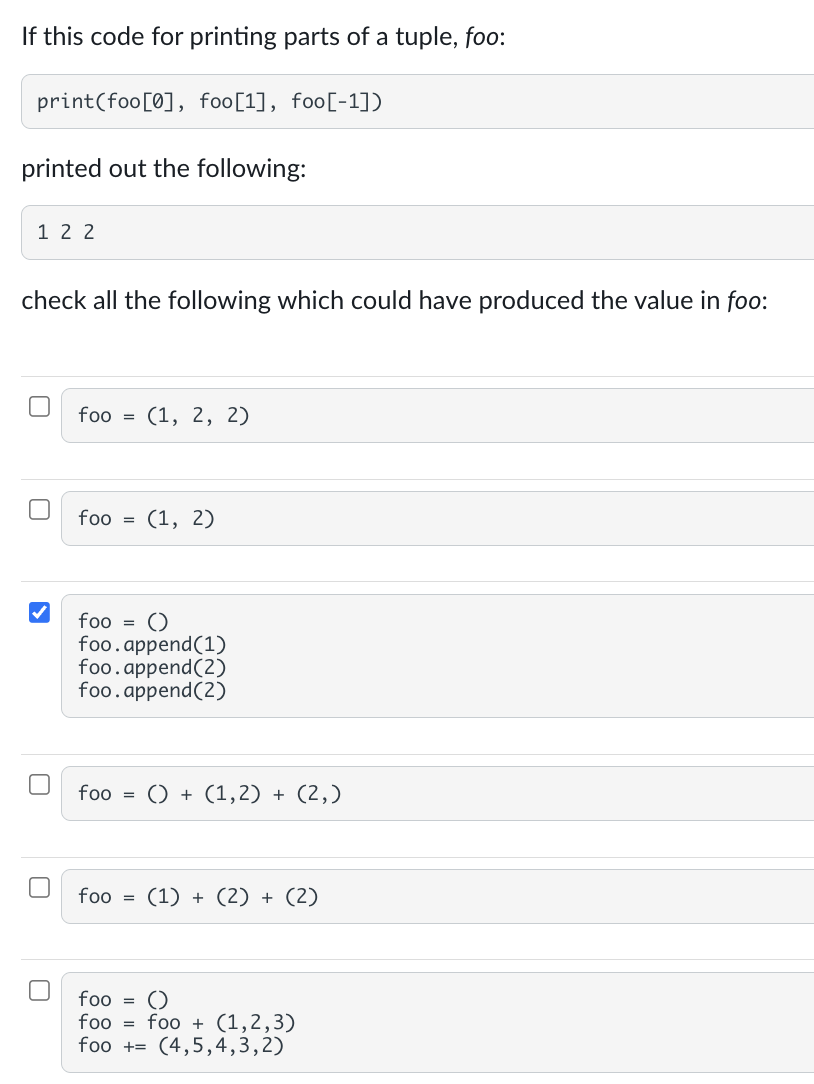Click the foo.append(1) line
The height and width of the screenshot is (1084, 814).
pos(152,644)
